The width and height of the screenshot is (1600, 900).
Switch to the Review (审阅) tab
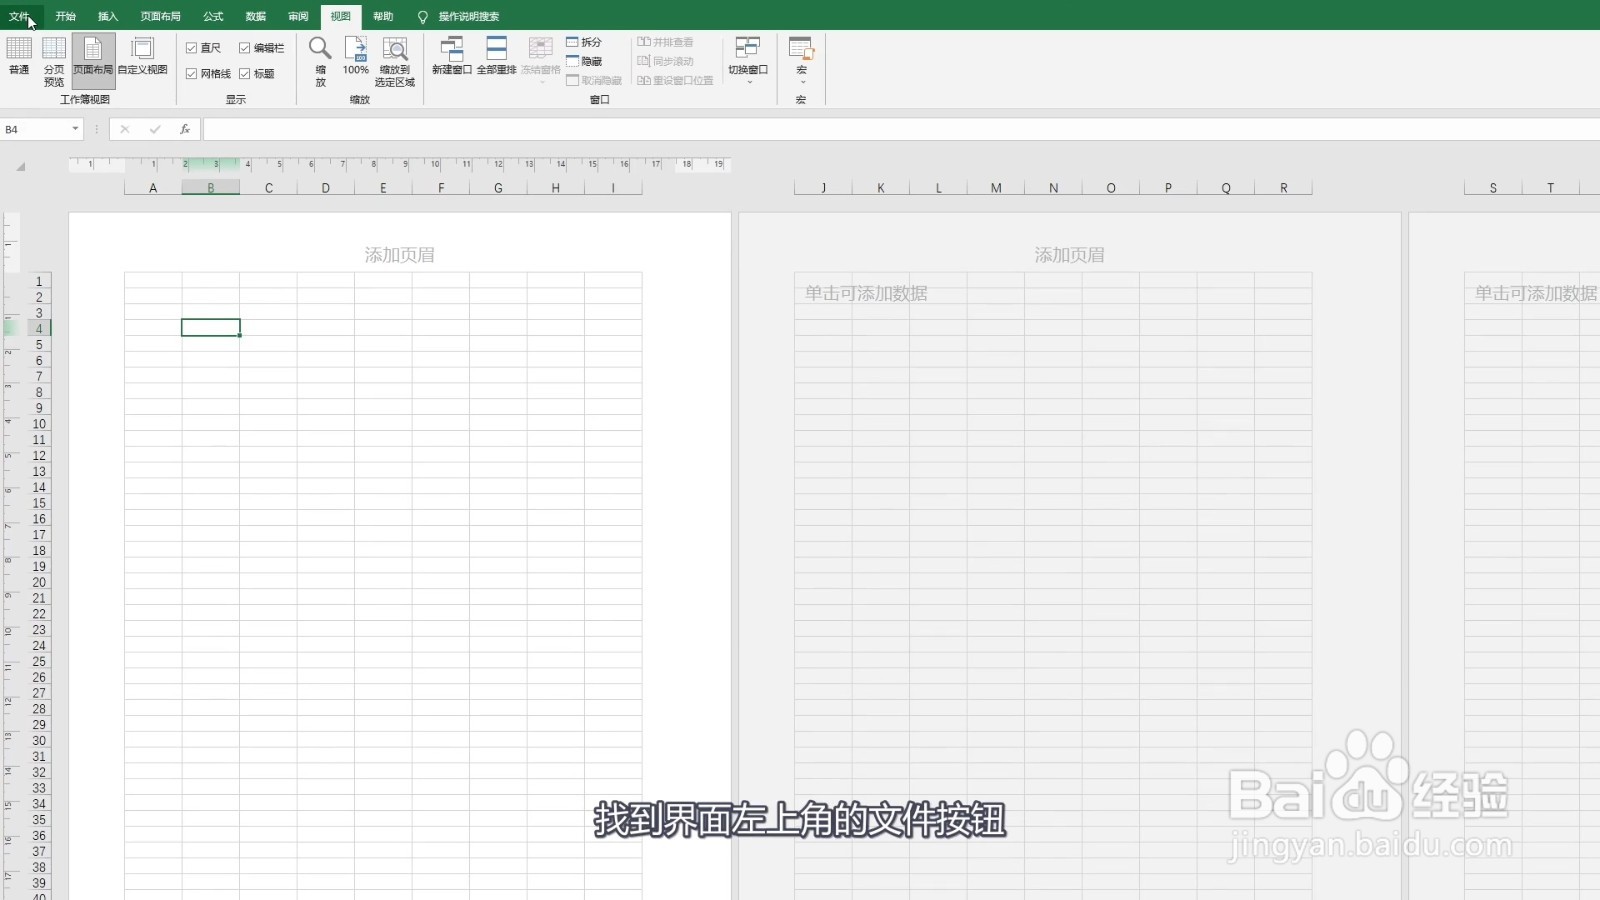pyautogui.click(x=298, y=16)
